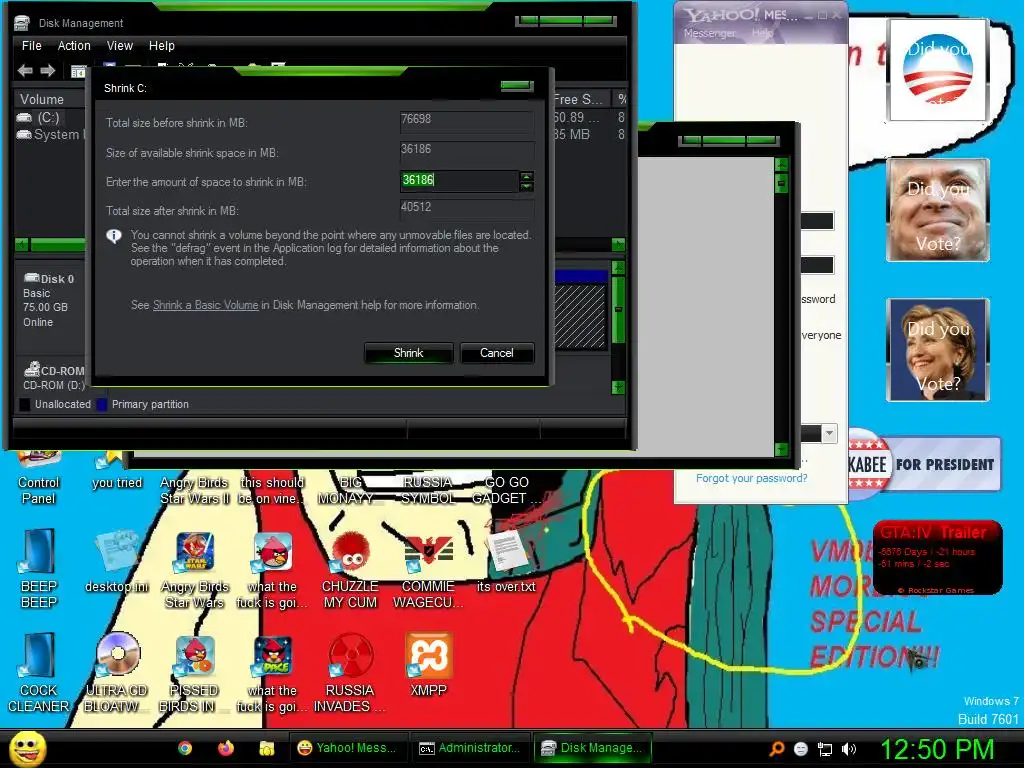Open the Shrink a Basic Volume help link

(x=205, y=305)
